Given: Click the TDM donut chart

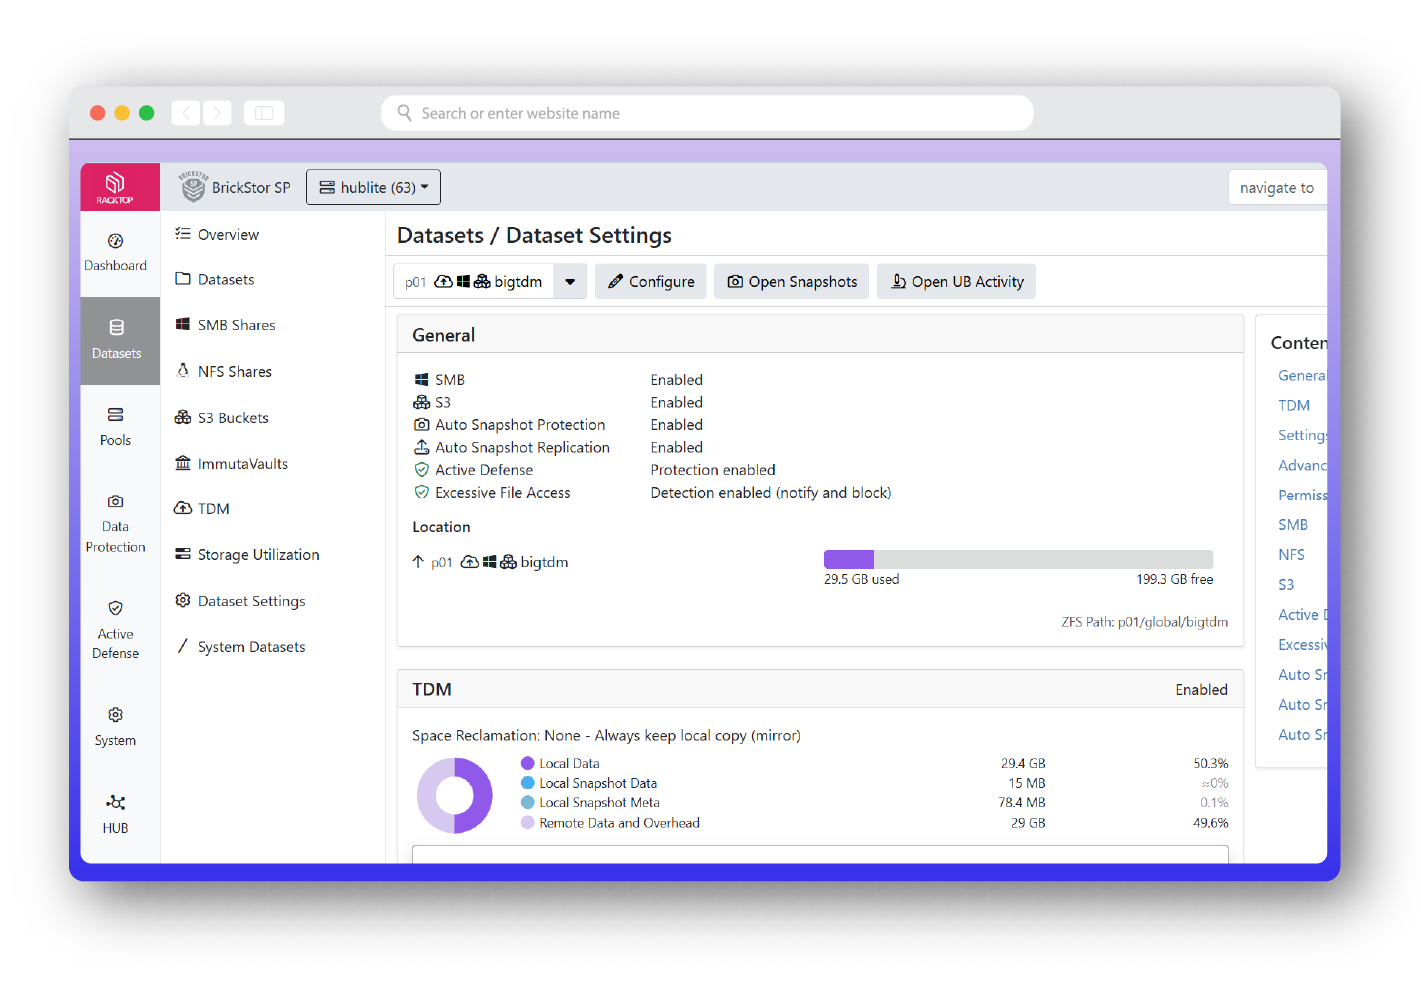Looking at the screenshot, I should pyautogui.click(x=454, y=795).
